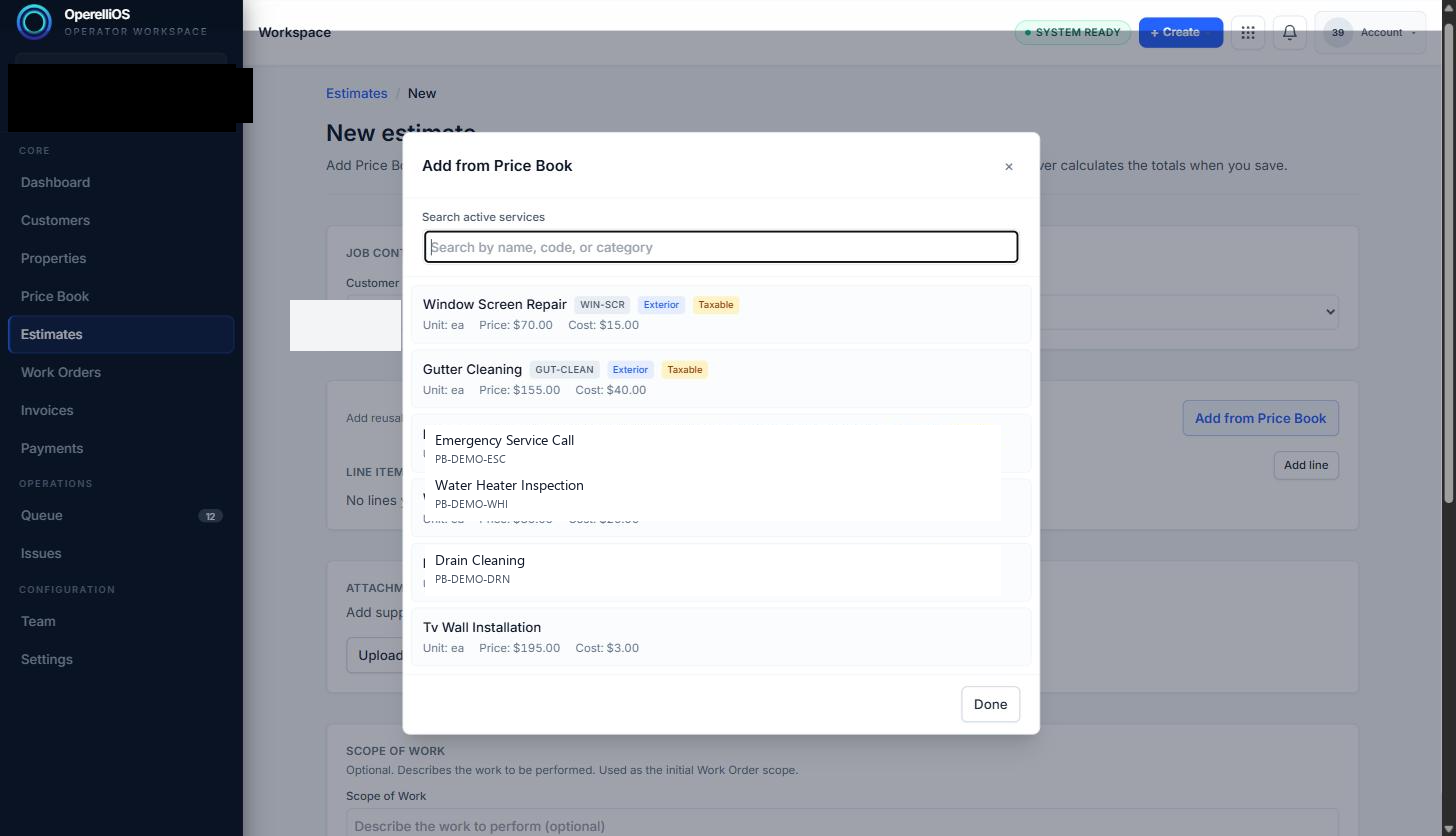Viewport: 1456px width, 836px height.
Task: Select the Tv Wall Installation service
Action: pyautogui.click(x=721, y=637)
